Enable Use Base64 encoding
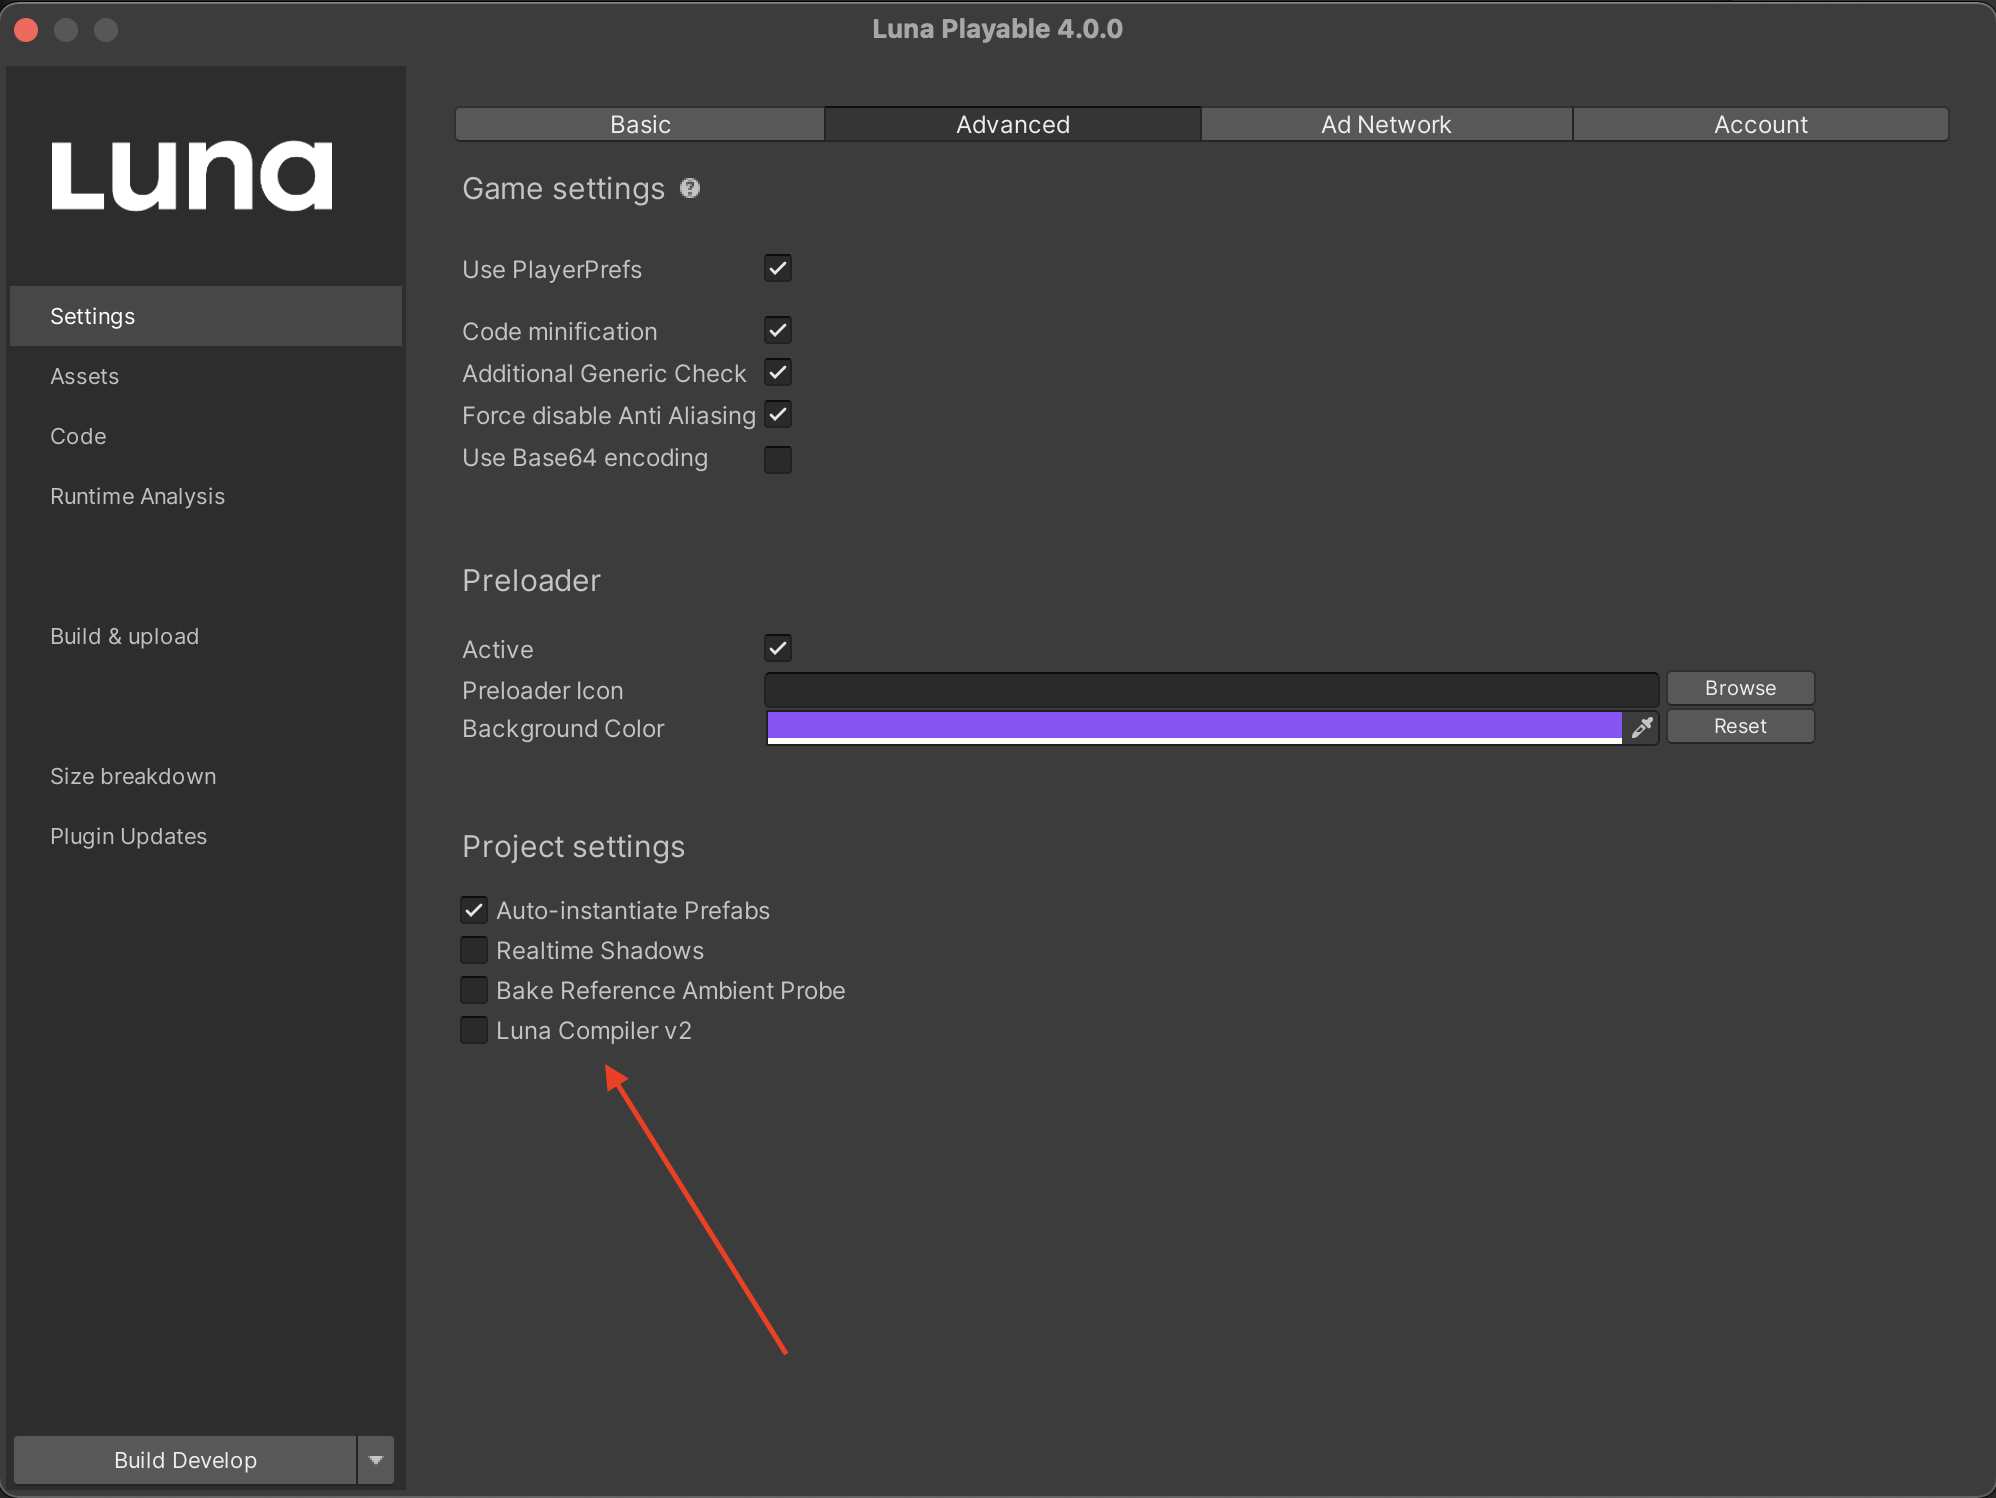 (778, 459)
